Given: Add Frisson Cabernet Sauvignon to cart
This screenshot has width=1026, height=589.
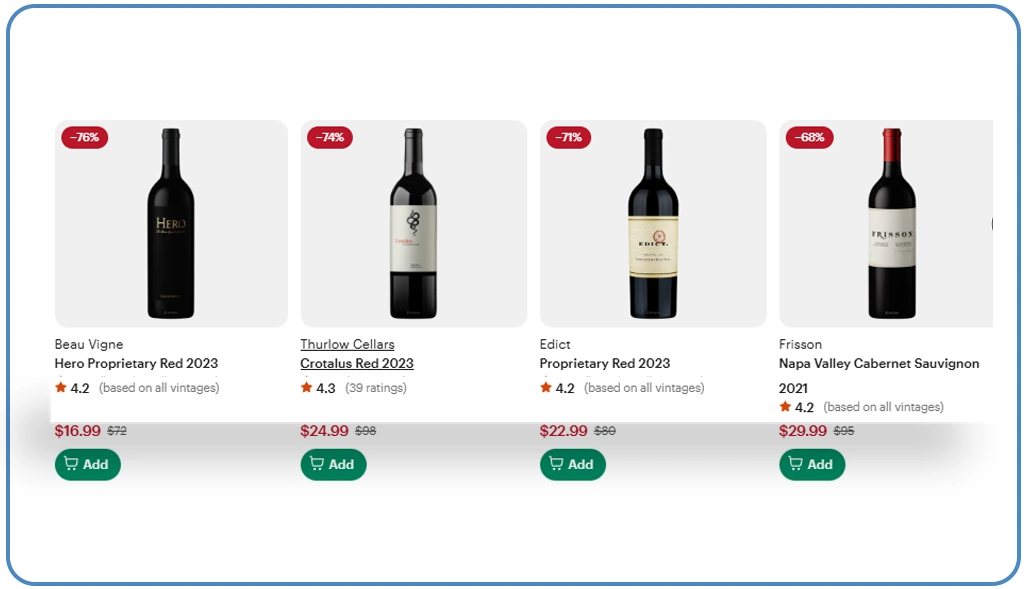Looking at the screenshot, I should coord(811,464).
